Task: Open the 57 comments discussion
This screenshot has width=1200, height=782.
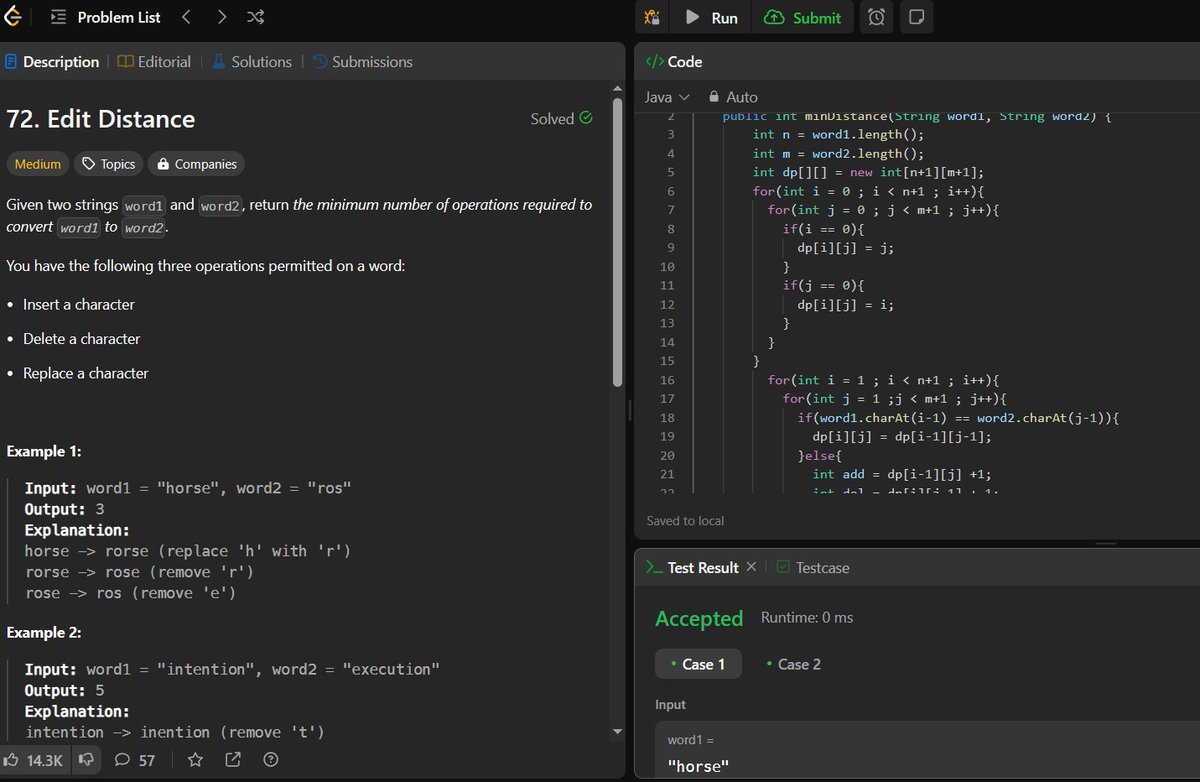Action: [135, 760]
